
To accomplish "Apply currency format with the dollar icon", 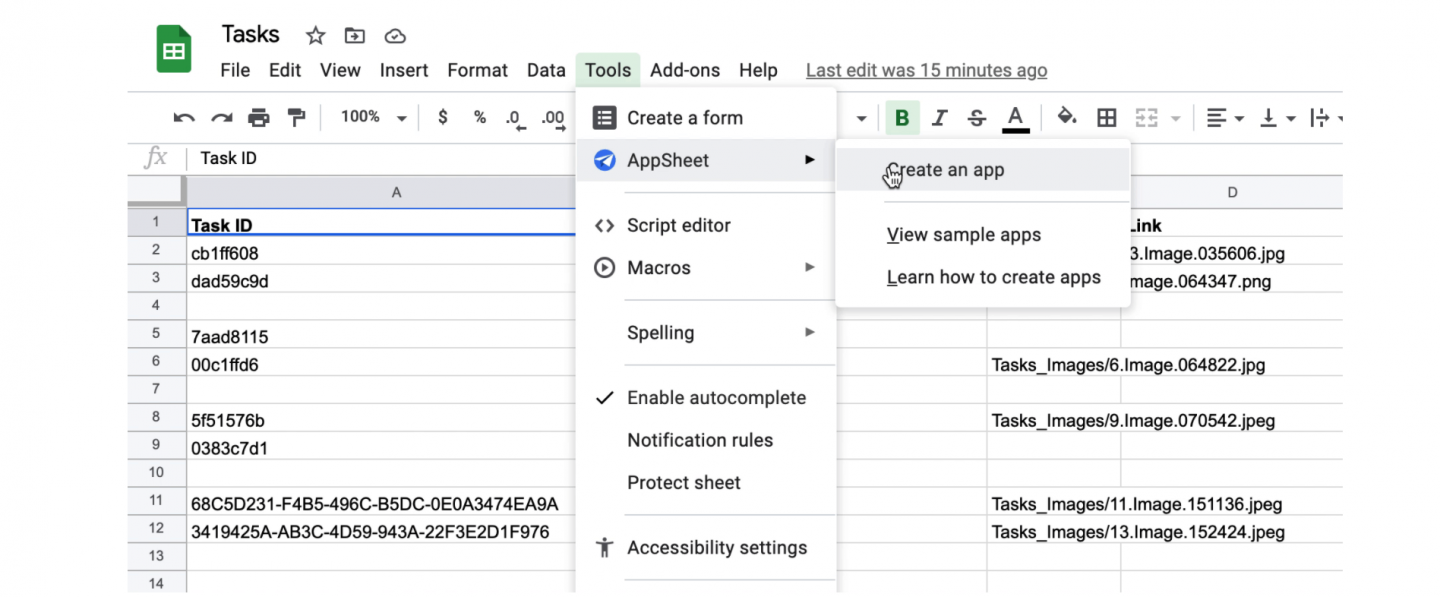I will tap(442, 117).
